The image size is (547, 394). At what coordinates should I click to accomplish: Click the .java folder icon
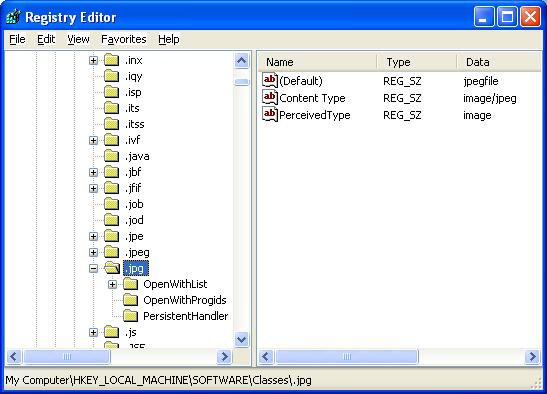pyautogui.click(x=111, y=156)
